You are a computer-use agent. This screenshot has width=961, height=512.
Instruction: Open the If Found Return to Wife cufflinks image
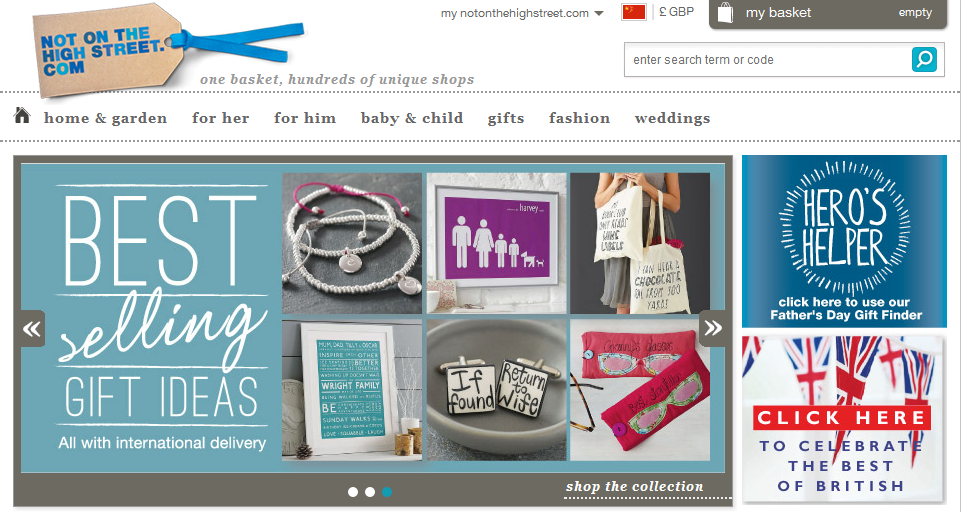pyautogui.click(x=496, y=389)
